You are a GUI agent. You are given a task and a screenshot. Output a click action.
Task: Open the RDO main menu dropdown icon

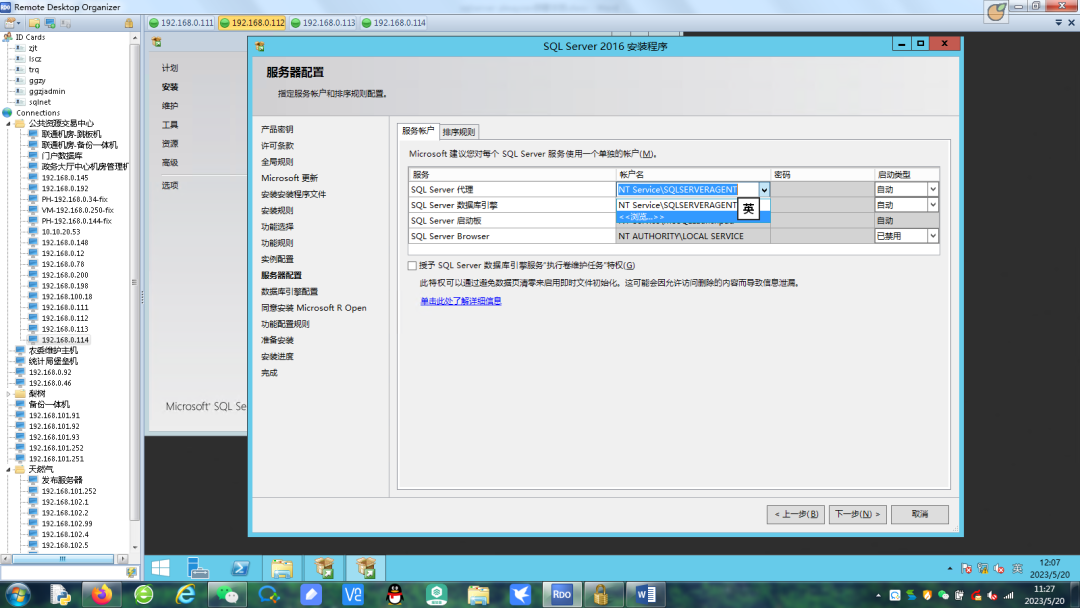coord(12,23)
